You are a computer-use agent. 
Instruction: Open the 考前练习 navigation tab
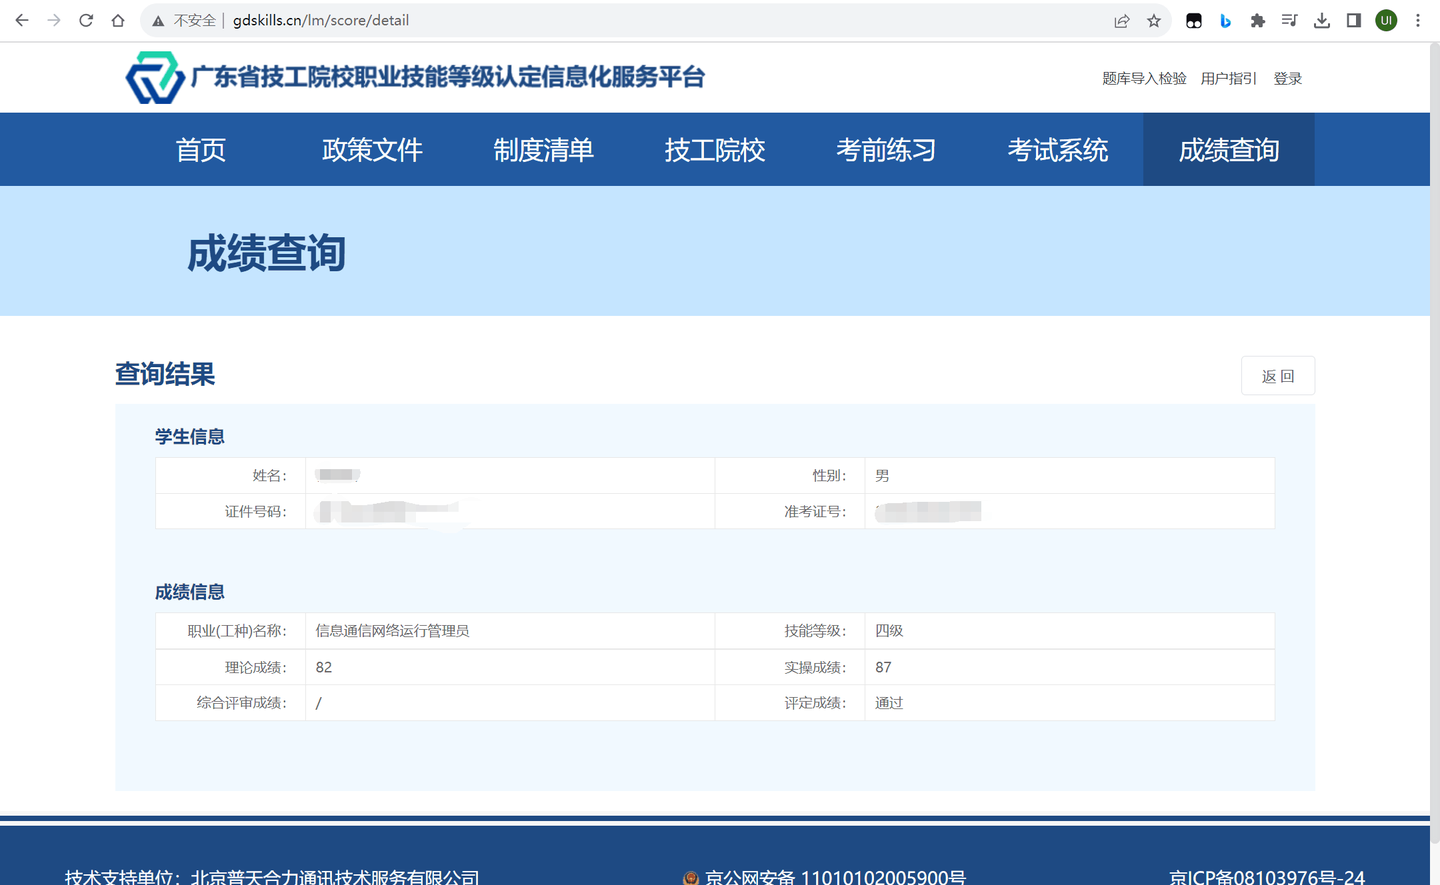(x=886, y=150)
